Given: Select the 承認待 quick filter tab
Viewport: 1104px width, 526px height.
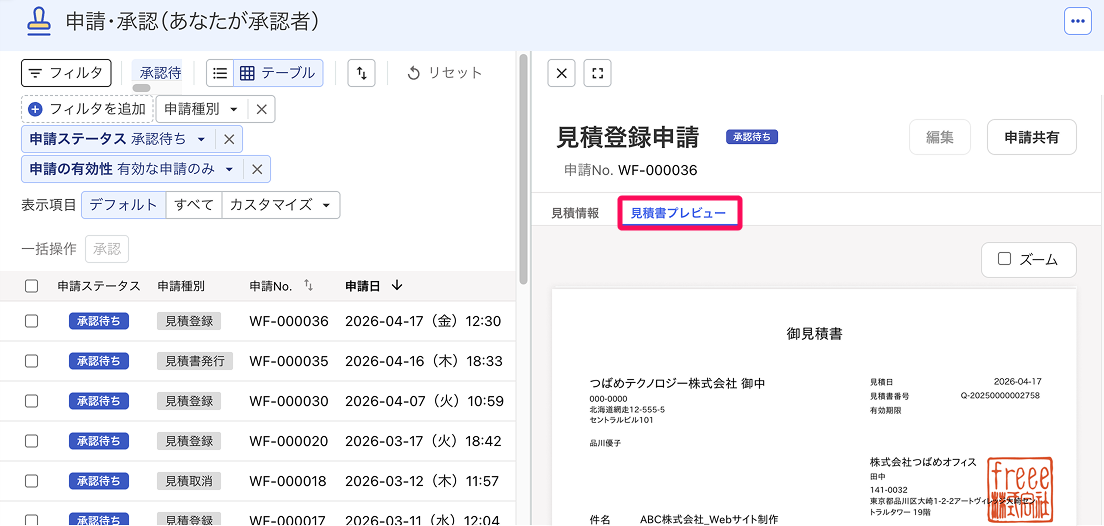Looking at the screenshot, I should [161, 73].
